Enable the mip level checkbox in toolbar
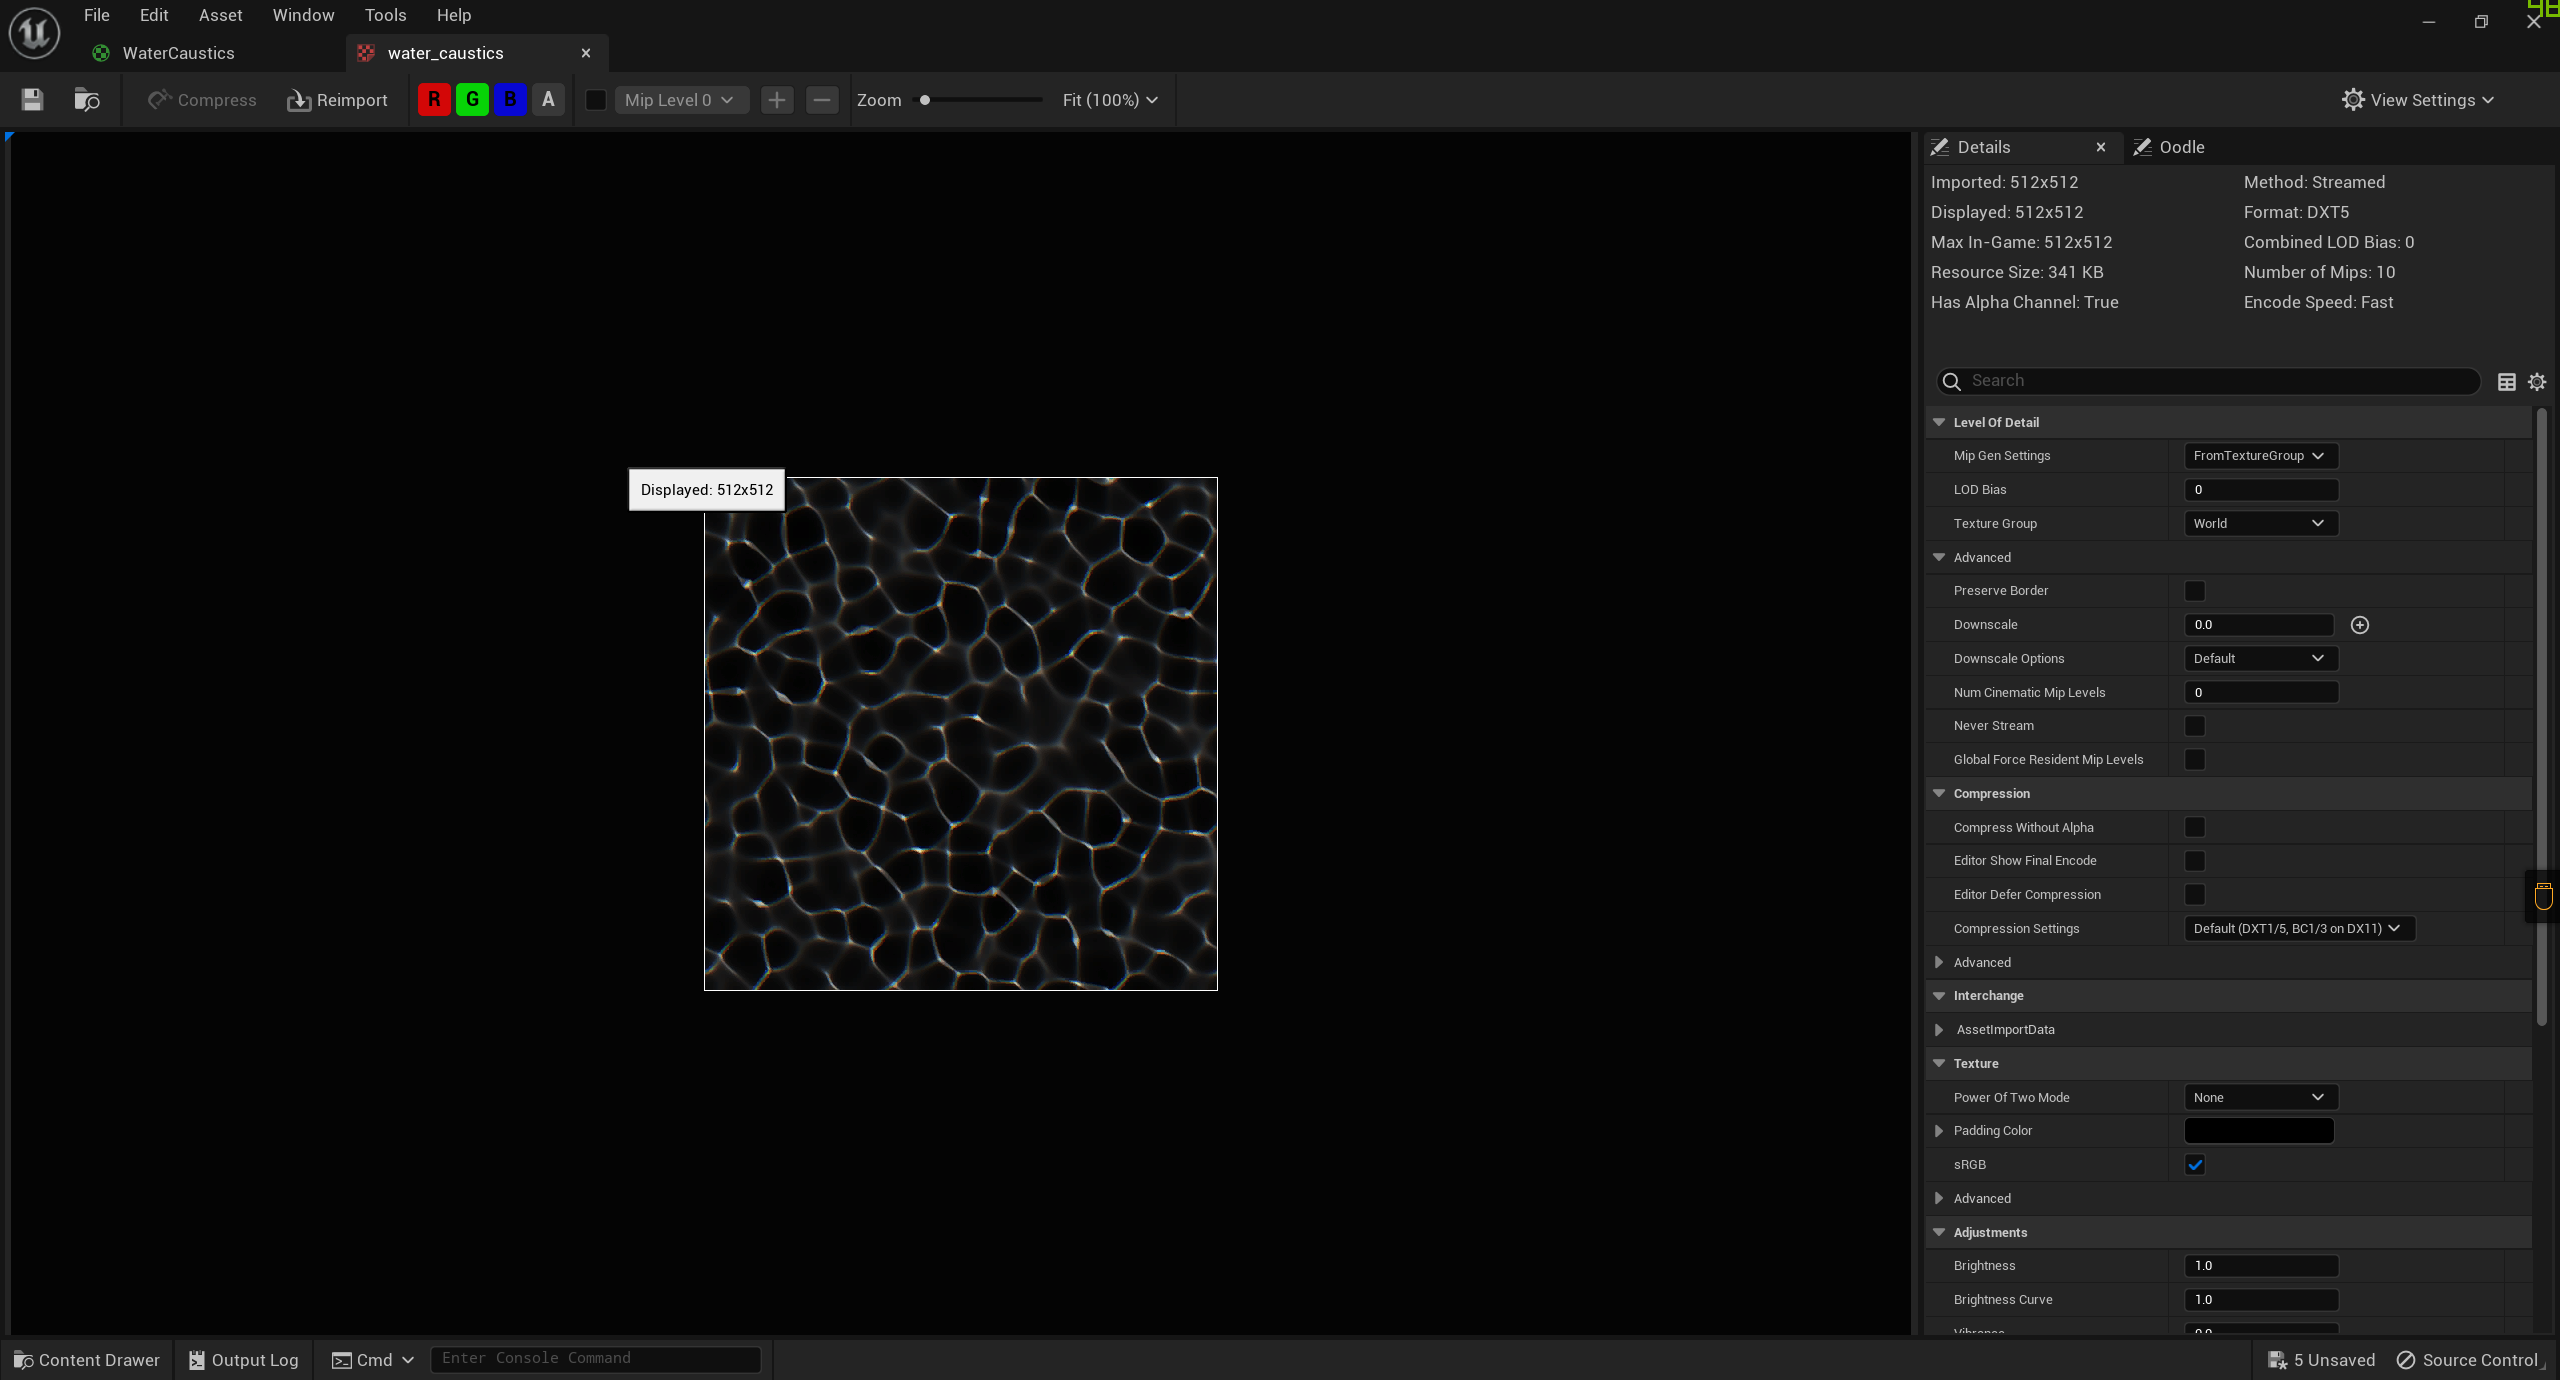 point(596,100)
